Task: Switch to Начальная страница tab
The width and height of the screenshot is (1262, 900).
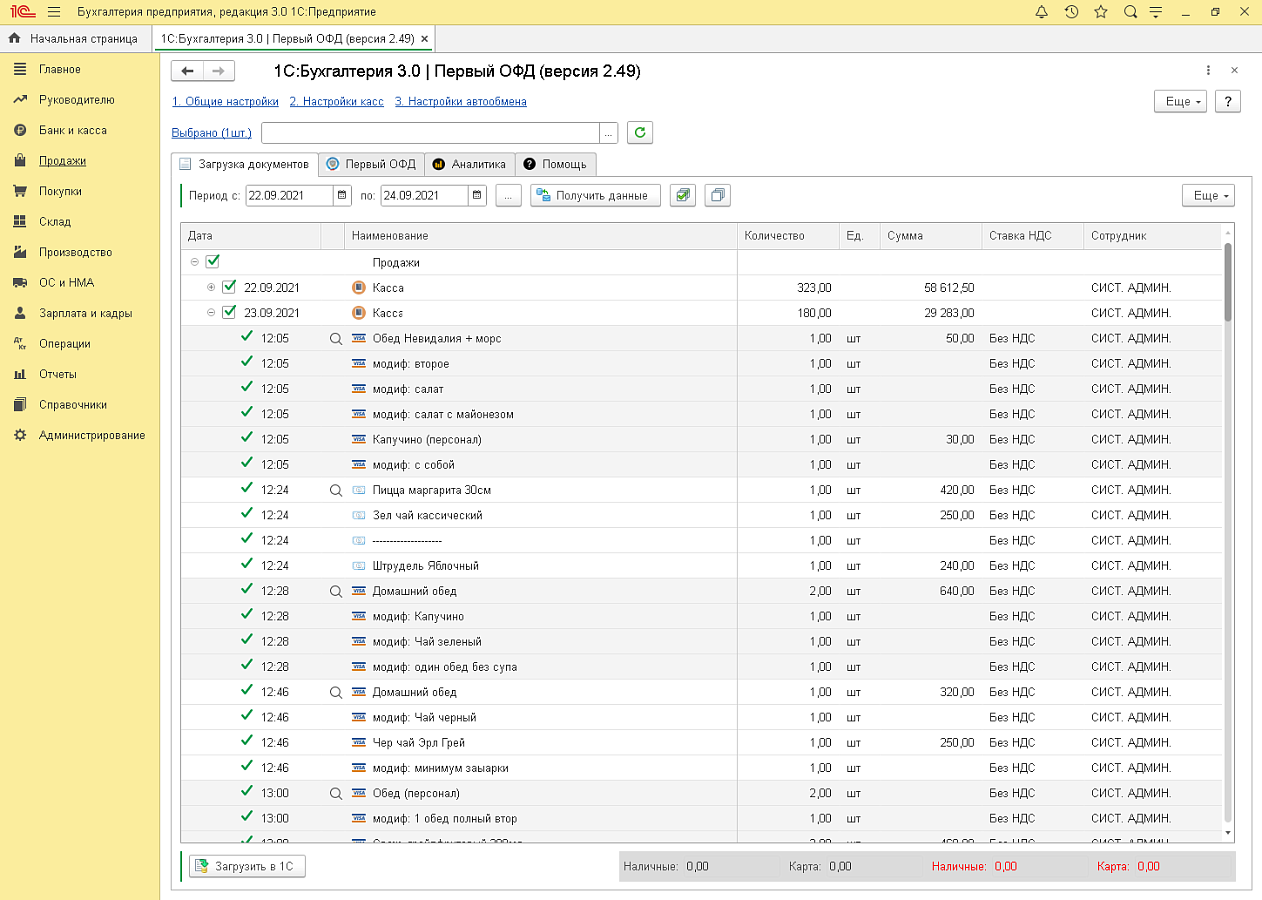Action: click(x=75, y=39)
